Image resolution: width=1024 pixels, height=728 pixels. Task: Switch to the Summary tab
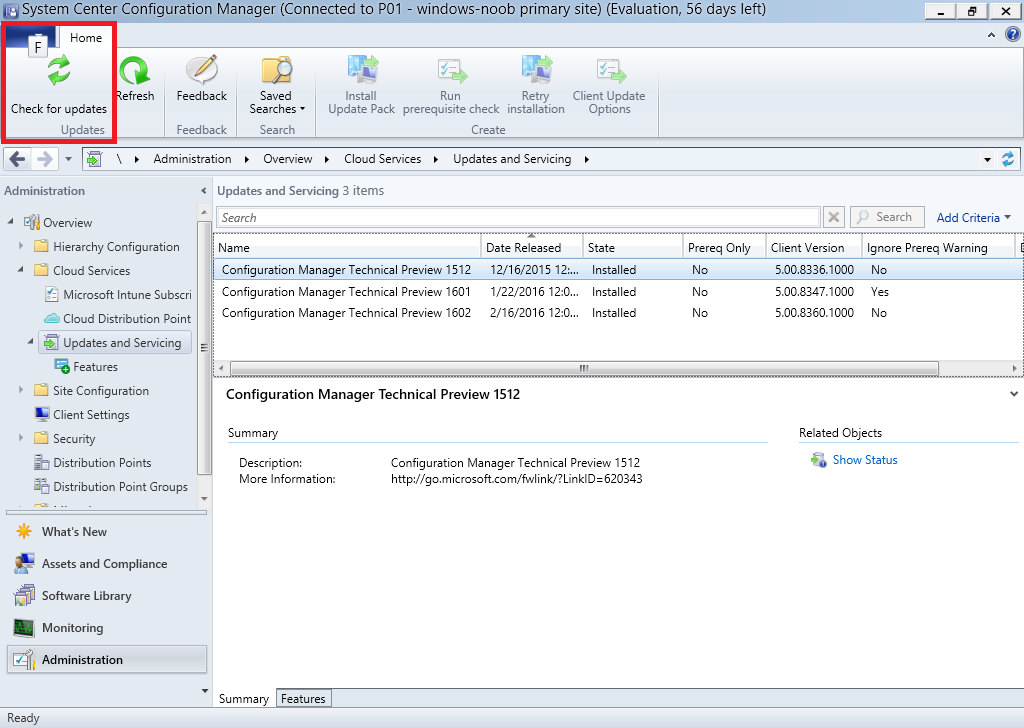(244, 699)
